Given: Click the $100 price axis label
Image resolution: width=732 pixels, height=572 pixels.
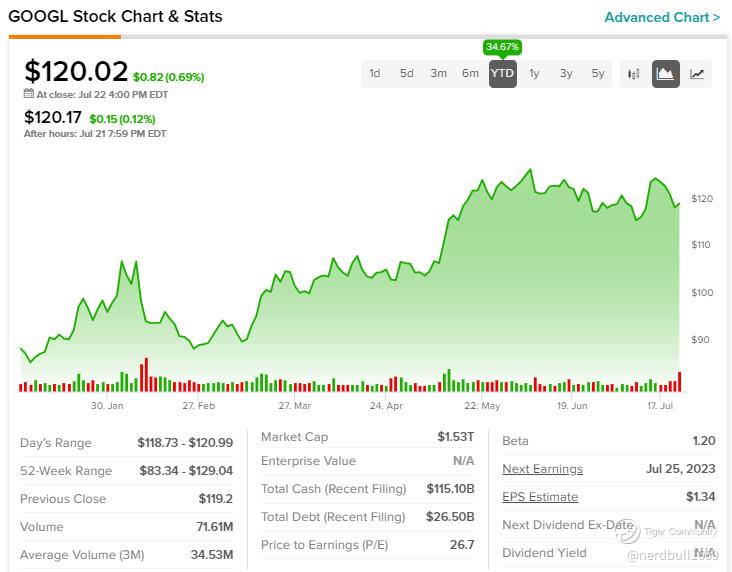Looking at the screenshot, I should click(702, 293).
